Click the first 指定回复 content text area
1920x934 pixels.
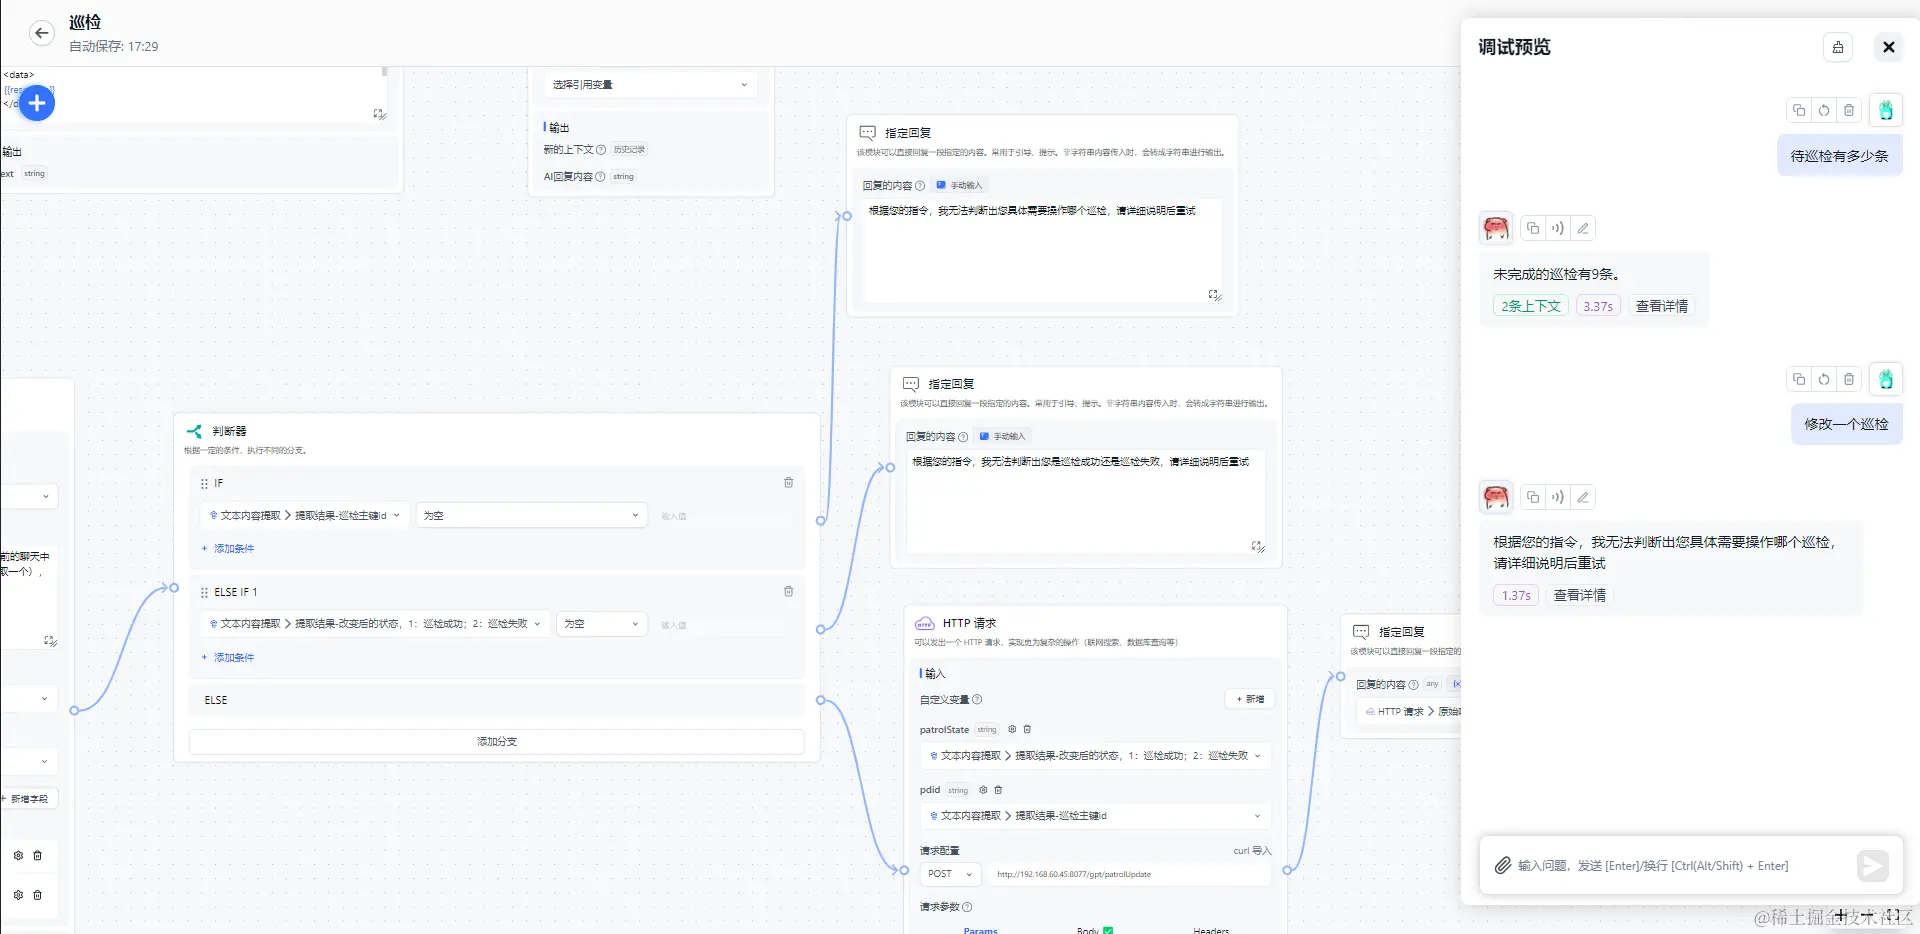[x=1042, y=250]
